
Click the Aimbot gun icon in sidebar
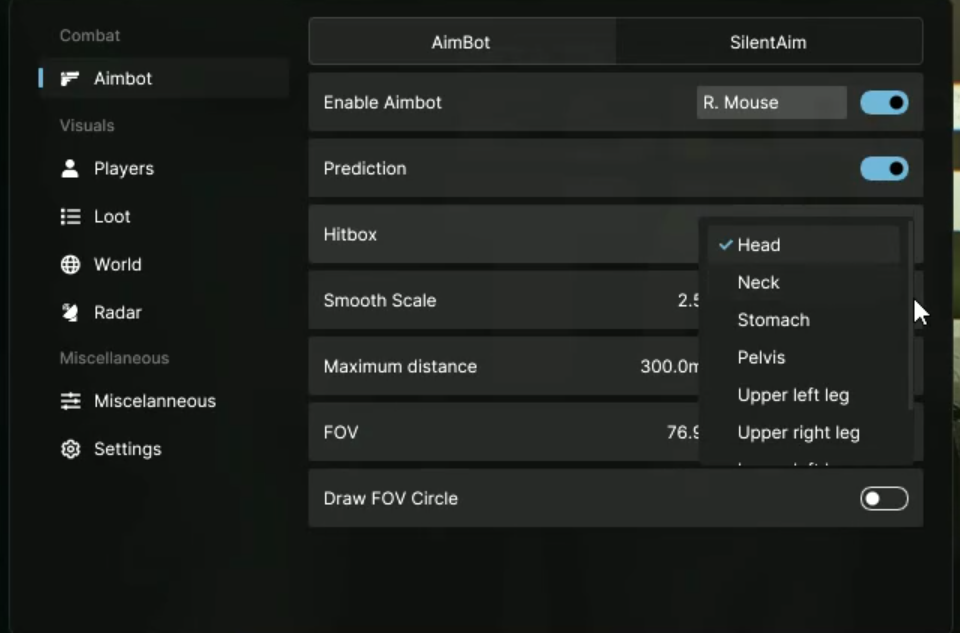point(70,78)
